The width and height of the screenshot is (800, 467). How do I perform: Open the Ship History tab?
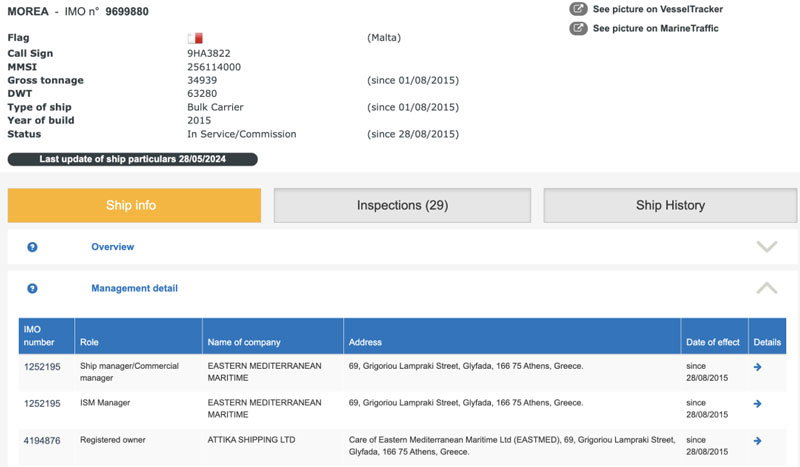tap(670, 205)
